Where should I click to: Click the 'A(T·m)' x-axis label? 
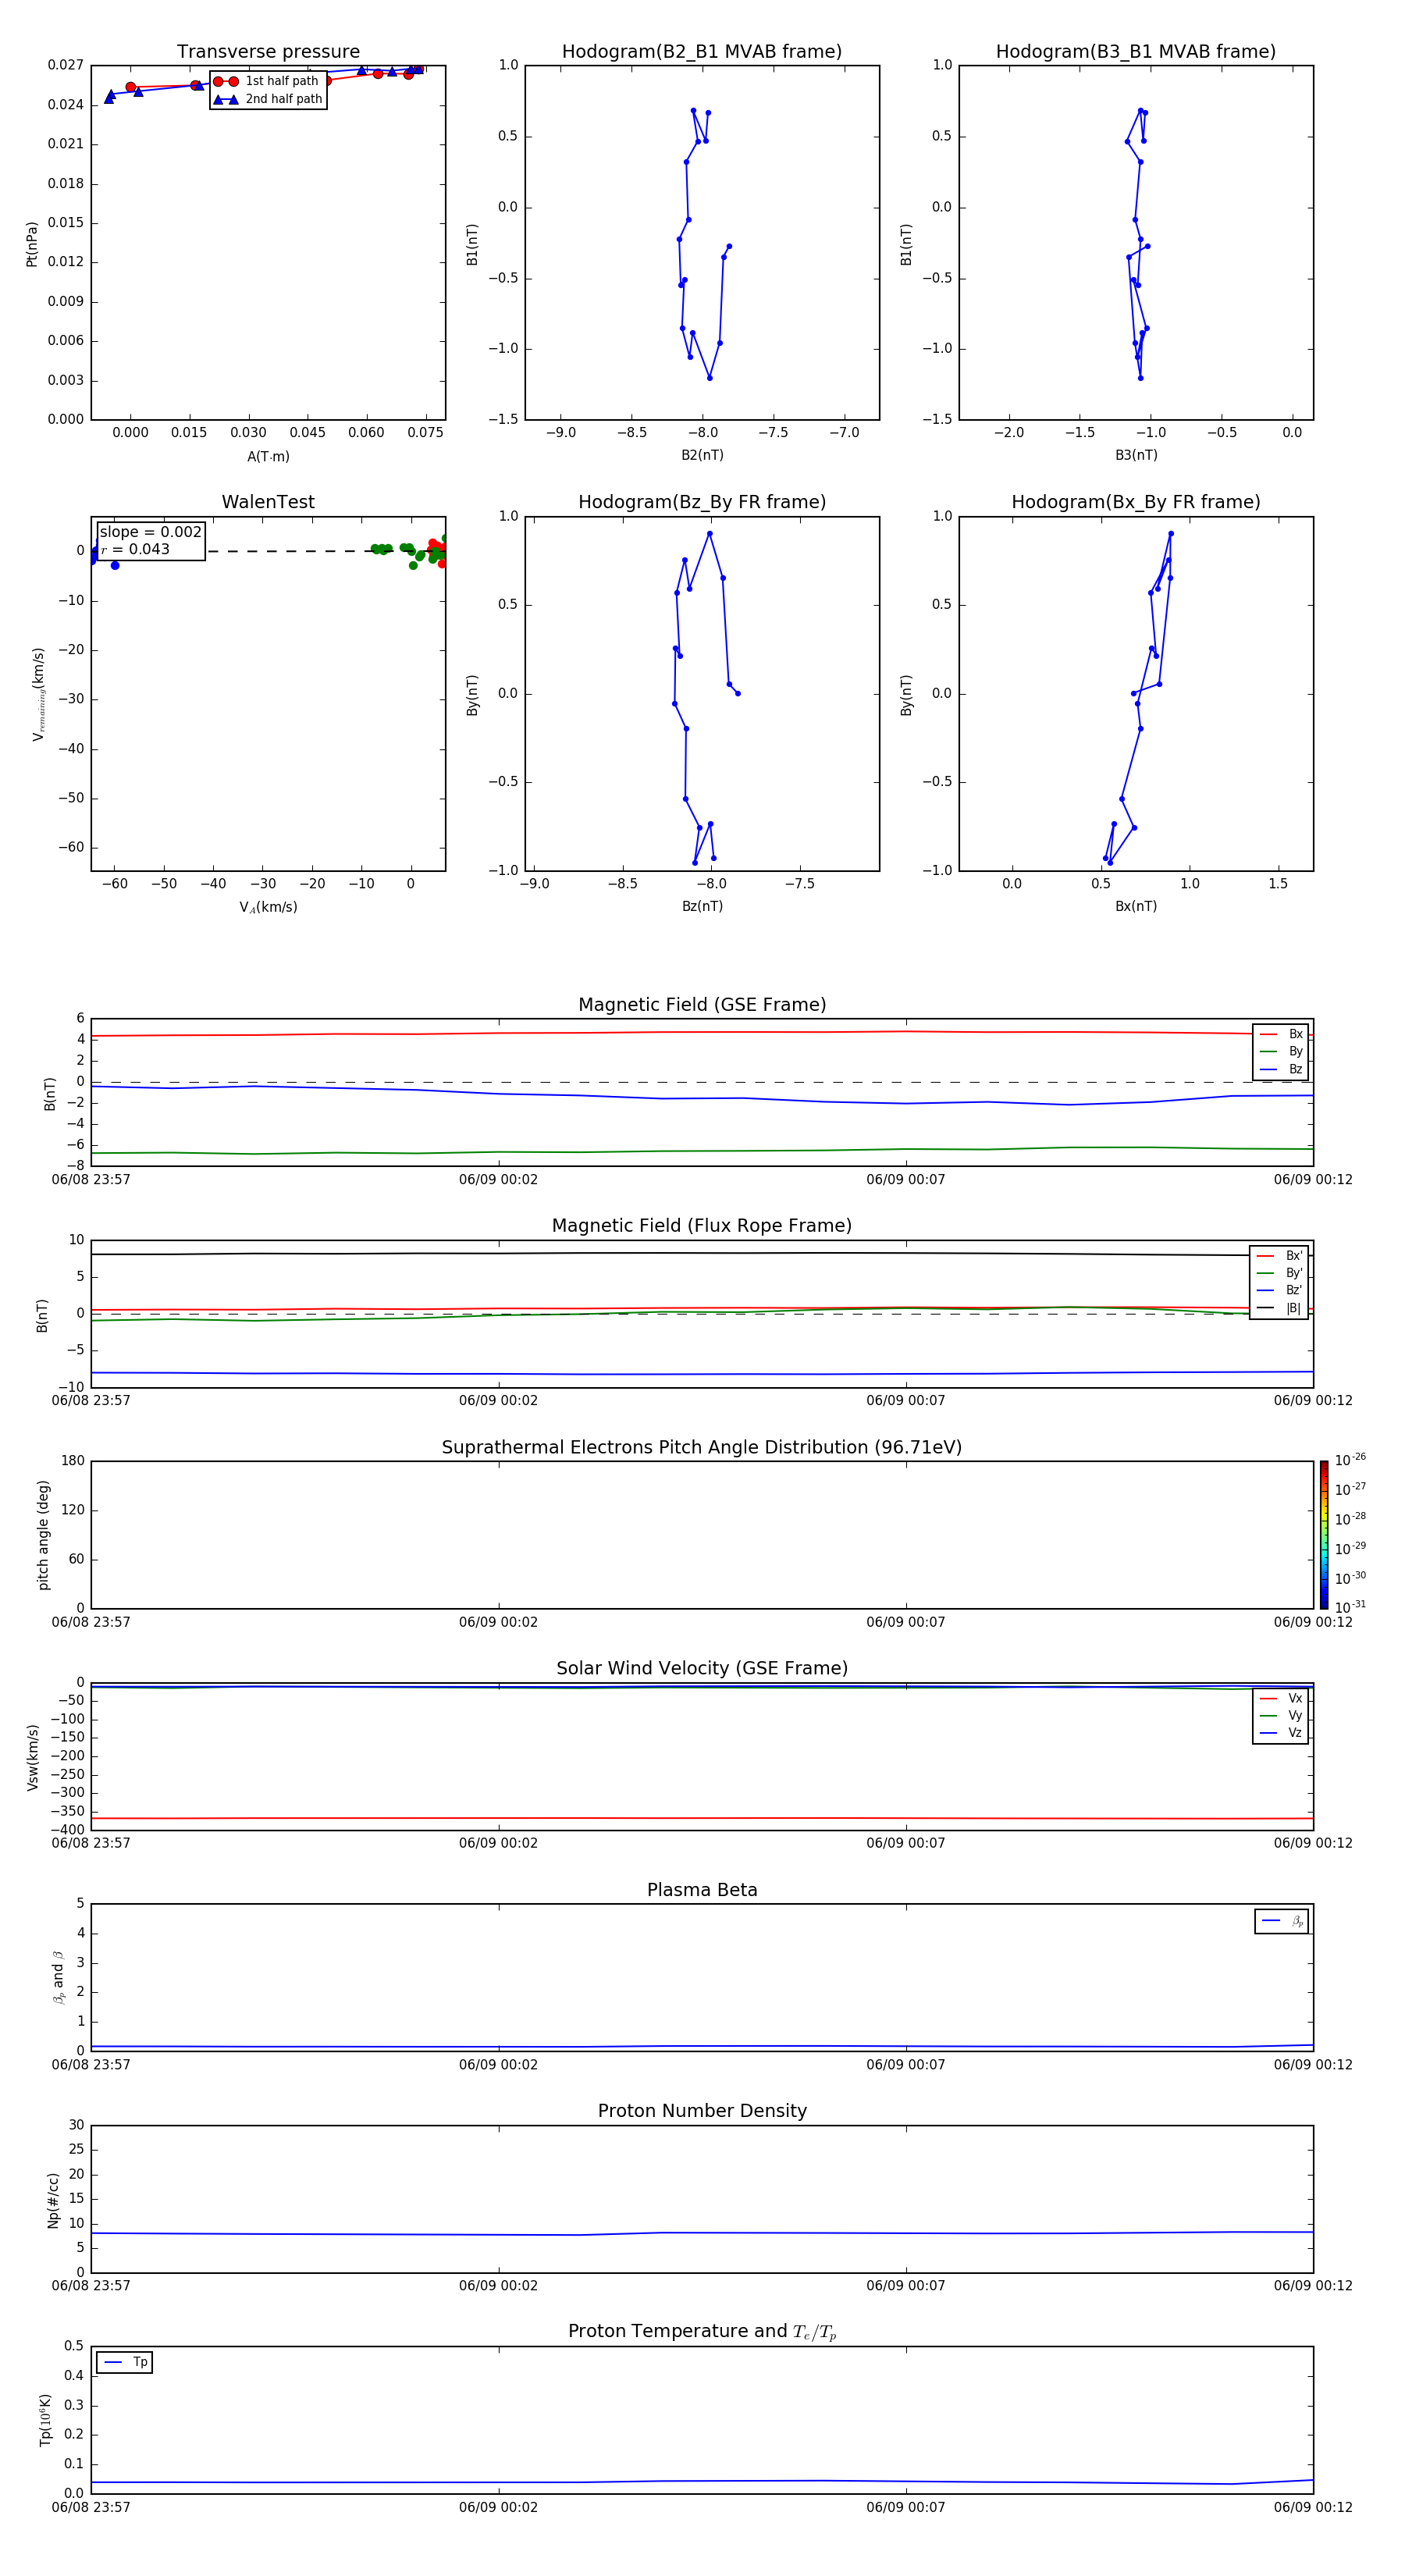(x=268, y=457)
